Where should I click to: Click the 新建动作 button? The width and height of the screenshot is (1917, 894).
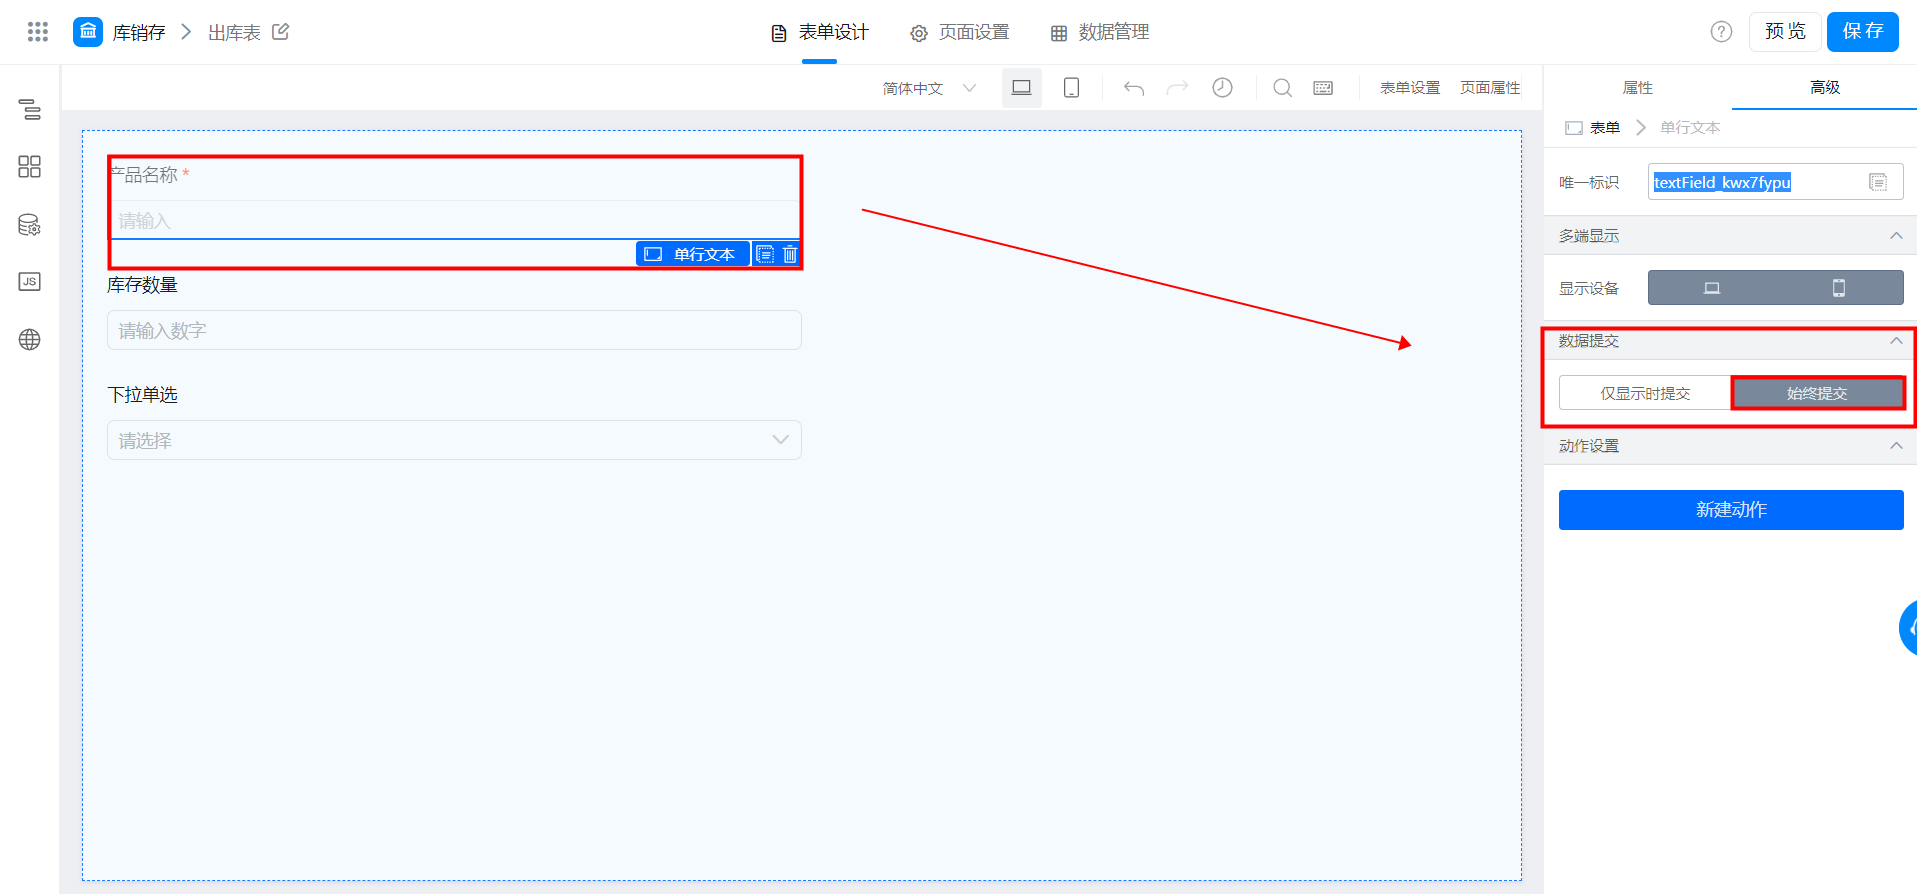1731,510
